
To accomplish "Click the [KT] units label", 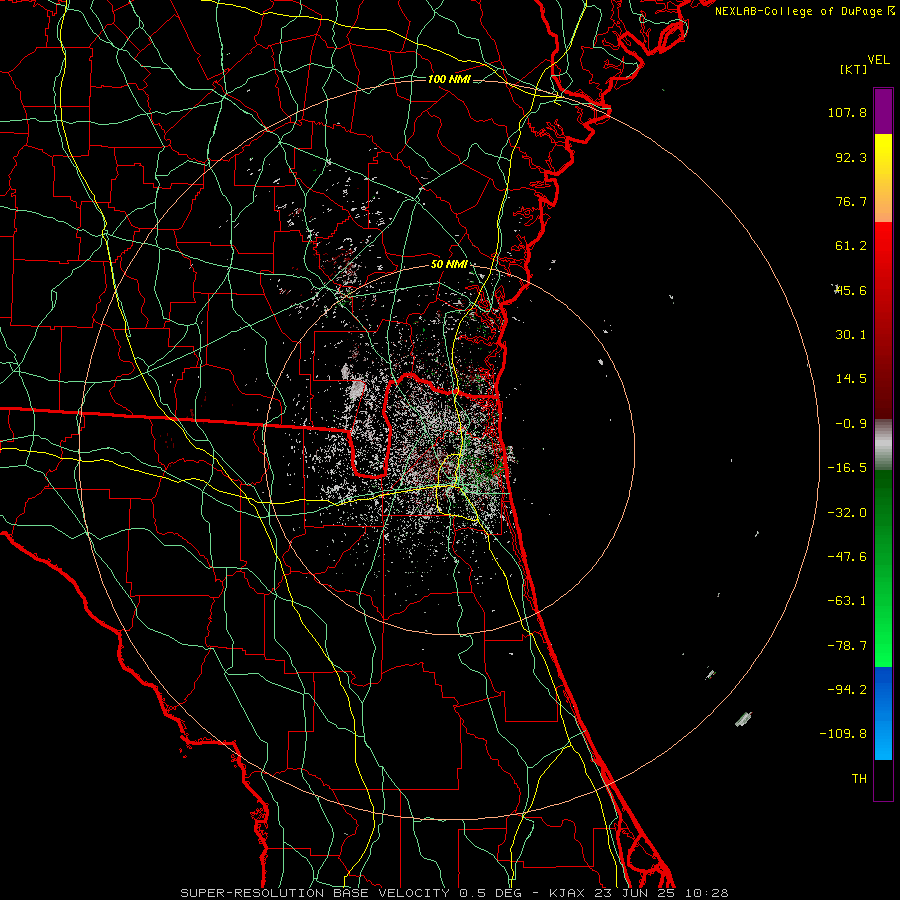I will pyautogui.click(x=853, y=69).
